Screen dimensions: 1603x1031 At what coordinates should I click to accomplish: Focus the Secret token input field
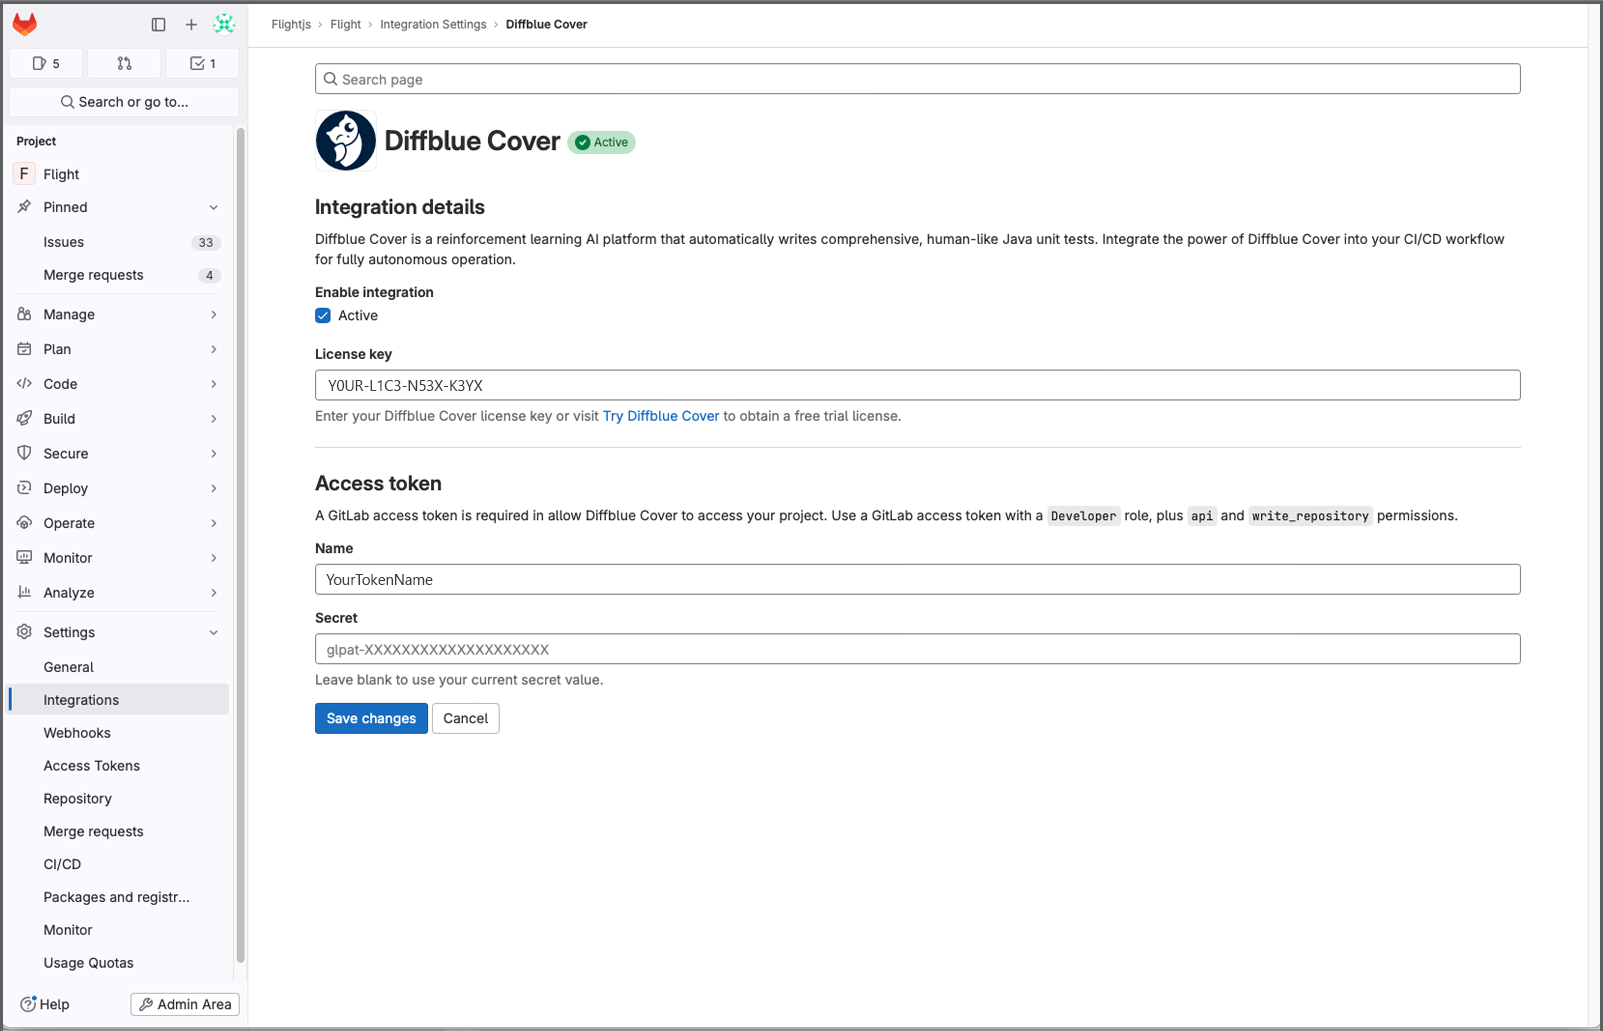click(918, 649)
